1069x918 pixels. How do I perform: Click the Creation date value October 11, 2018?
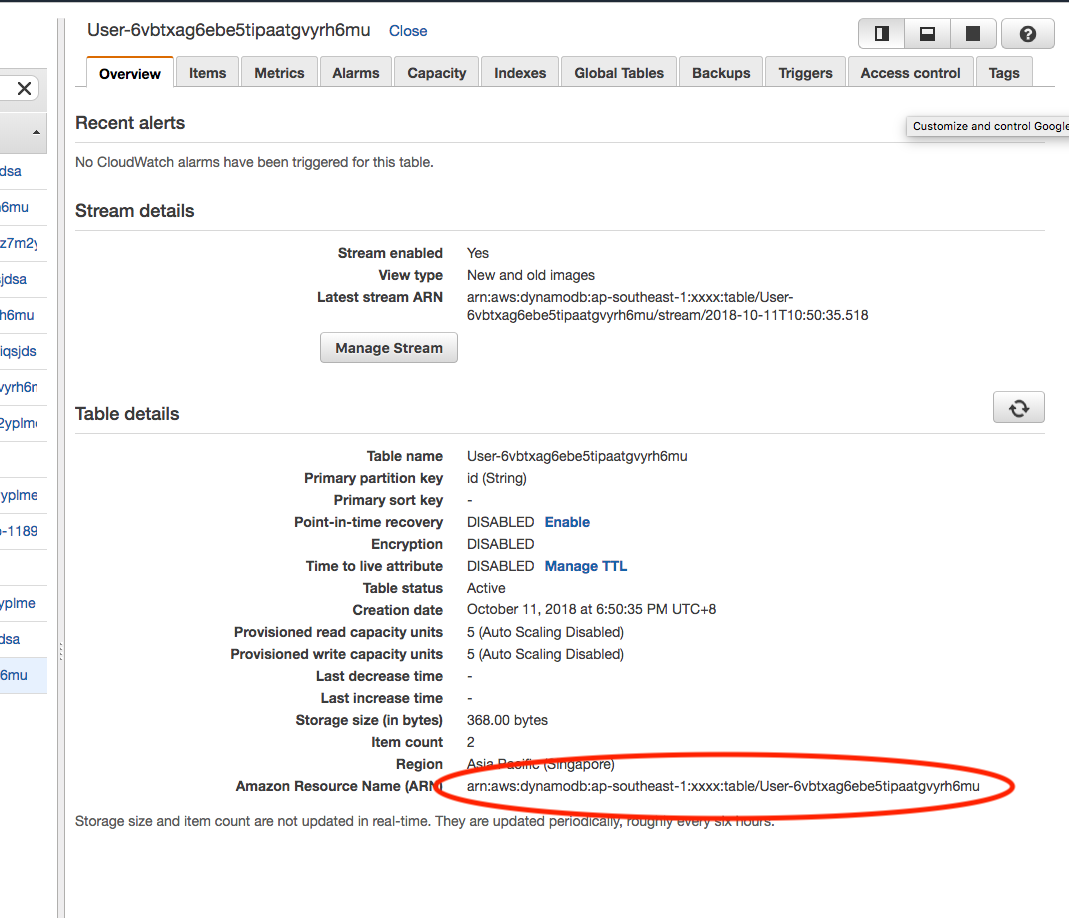pos(591,609)
